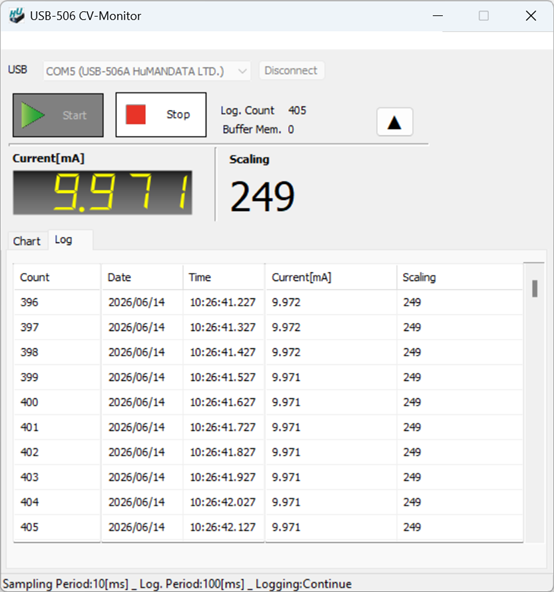The width and height of the screenshot is (554, 592).
Task: Minimize the CV-Monitor window
Action: 438,16
